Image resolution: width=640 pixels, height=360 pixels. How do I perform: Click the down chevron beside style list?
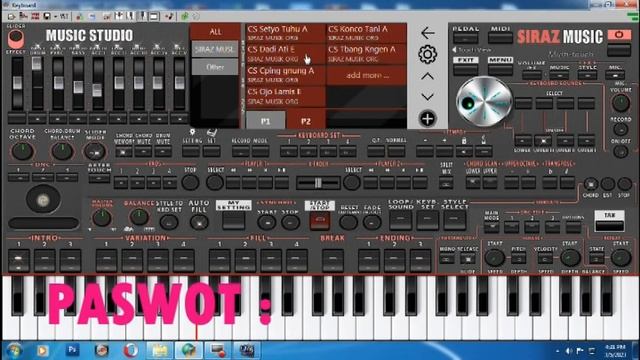click(427, 97)
